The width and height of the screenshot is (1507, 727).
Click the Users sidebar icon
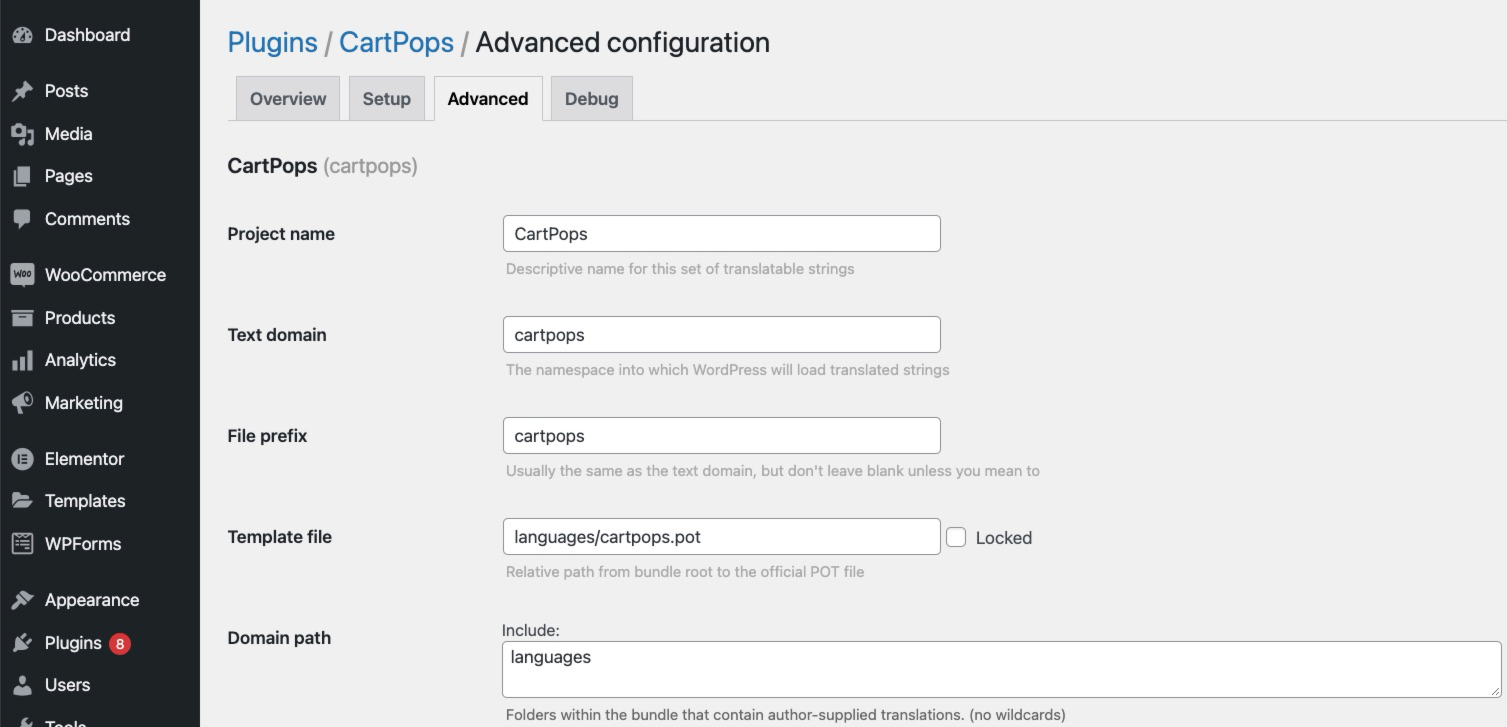(x=21, y=685)
